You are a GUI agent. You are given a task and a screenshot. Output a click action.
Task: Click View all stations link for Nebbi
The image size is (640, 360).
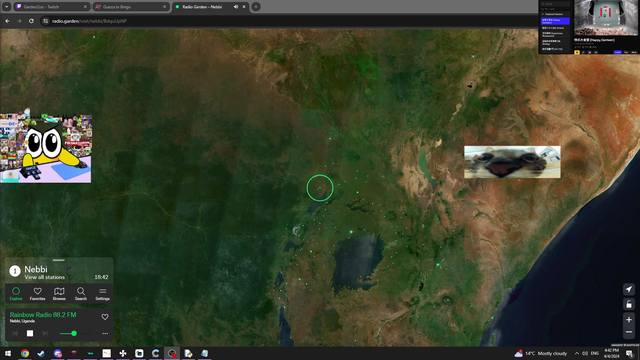tap(44, 277)
